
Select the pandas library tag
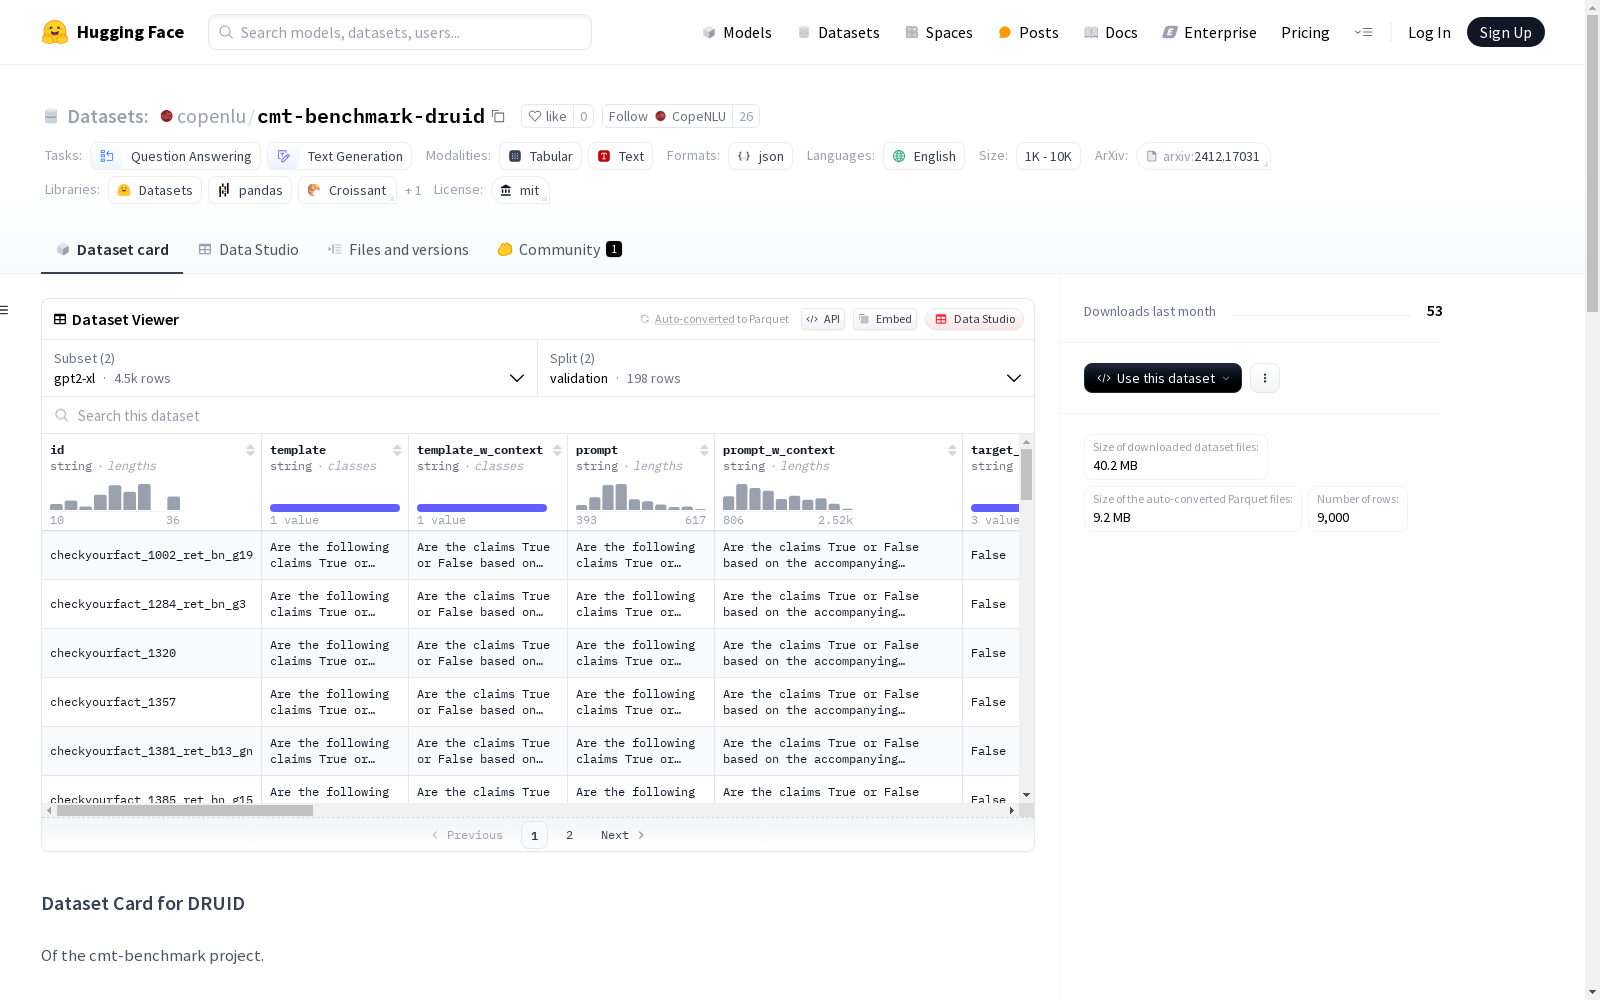coord(250,190)
